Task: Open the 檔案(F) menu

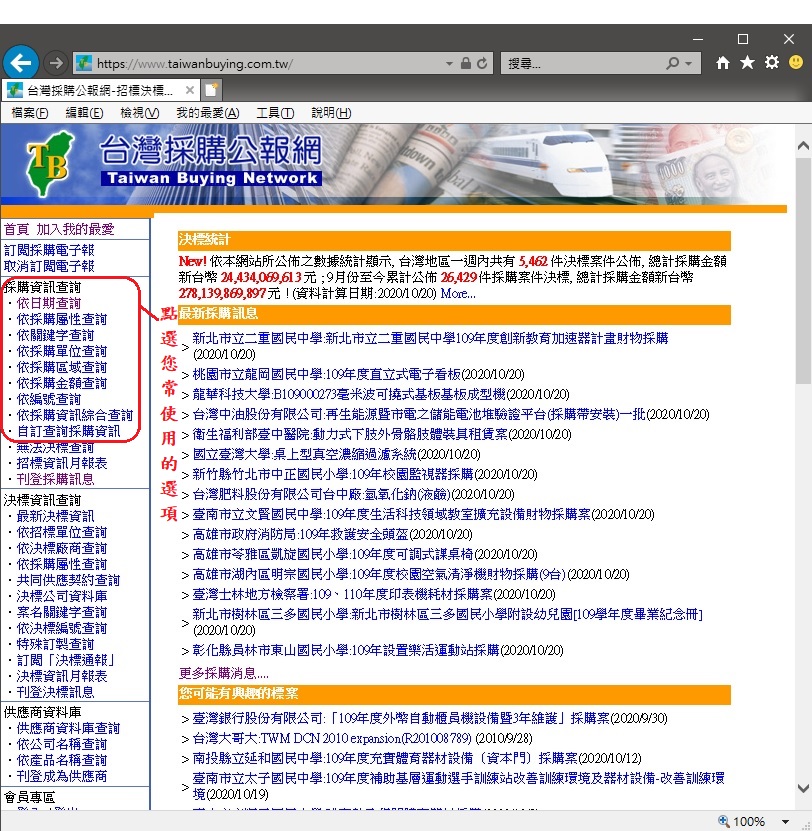Action: coord(30,113)
